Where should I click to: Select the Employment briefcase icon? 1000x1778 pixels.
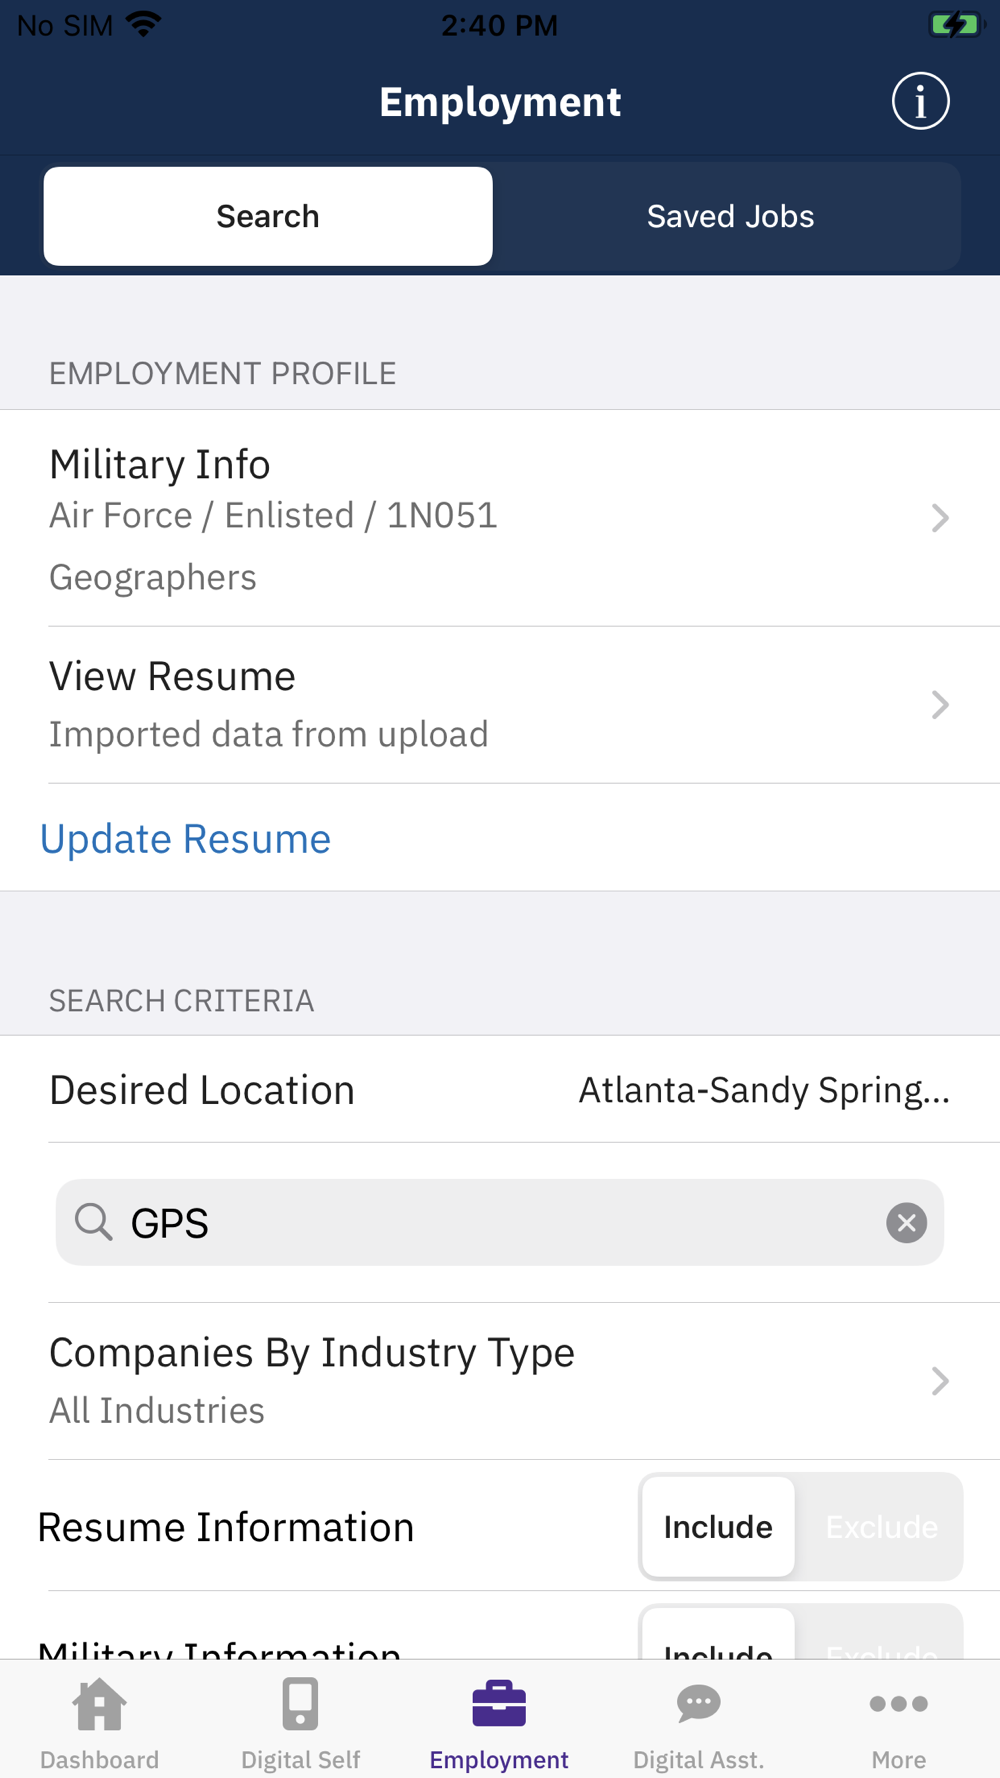click(499, 1704)
